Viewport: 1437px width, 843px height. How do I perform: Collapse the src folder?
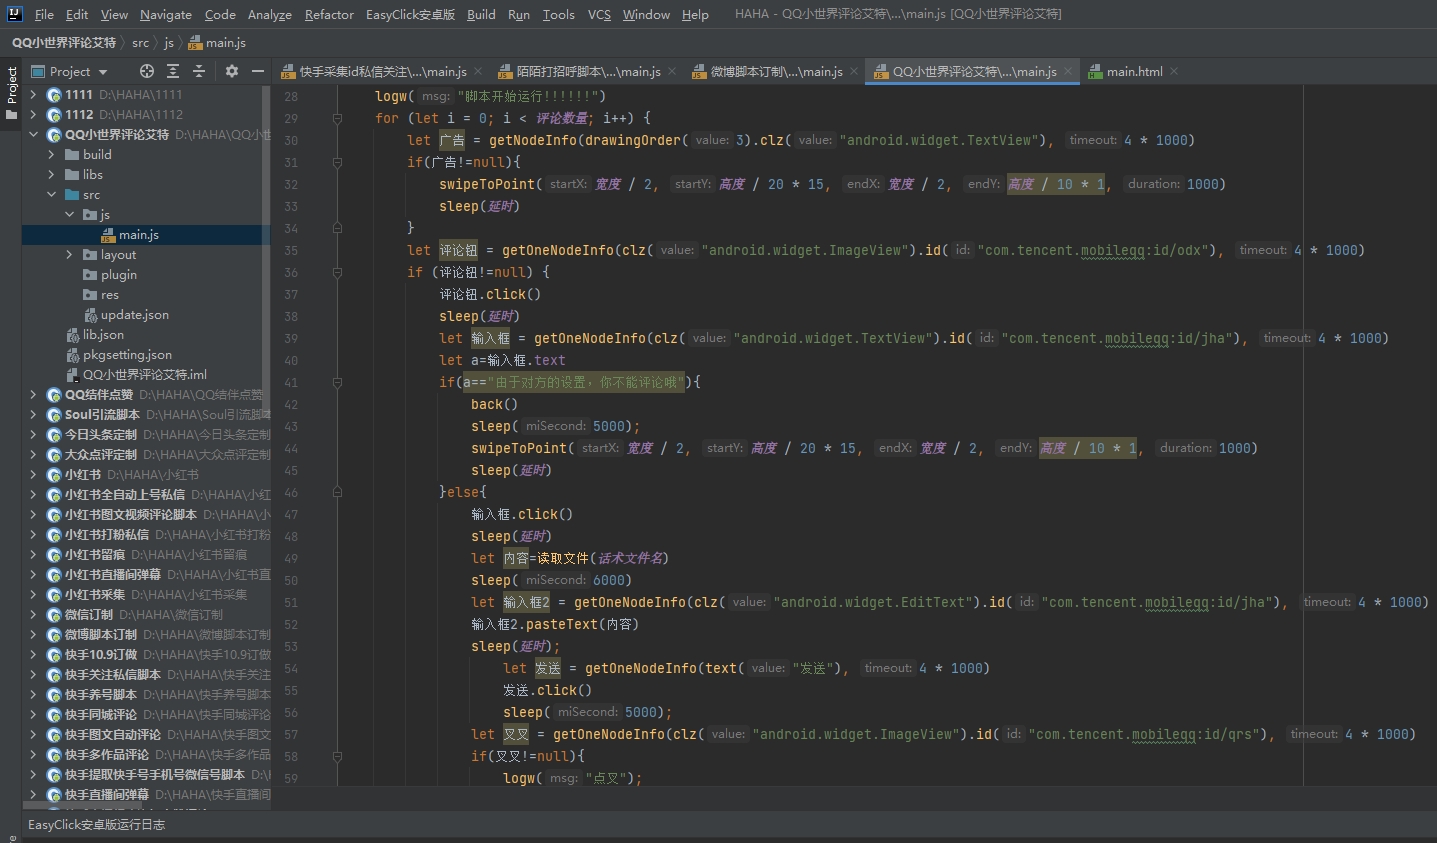click(x=51, y=195)
